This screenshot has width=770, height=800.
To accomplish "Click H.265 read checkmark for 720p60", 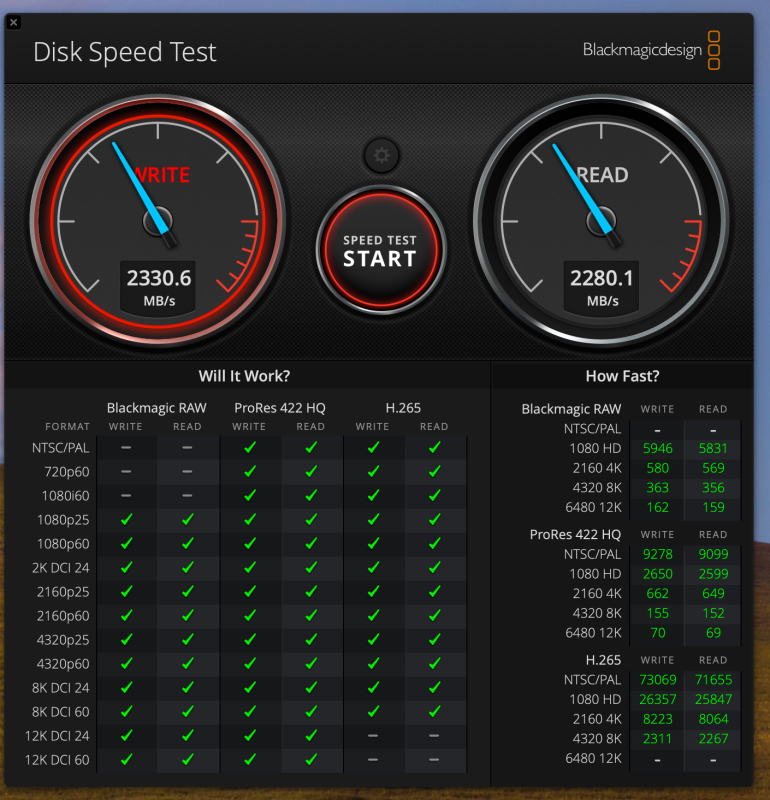I will (x=434, y=471).
